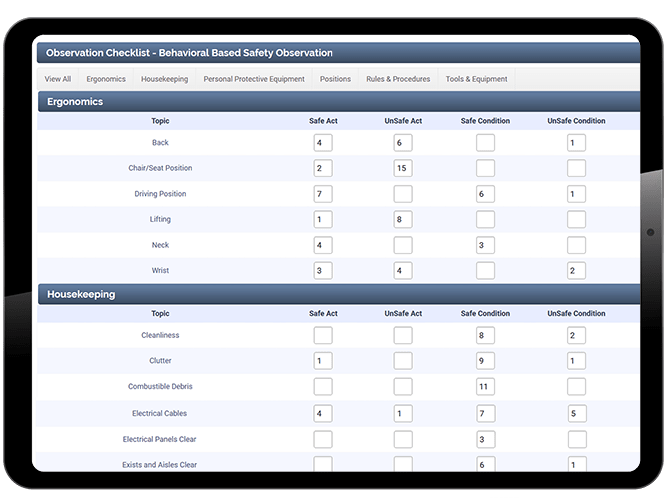This screenshot has height=498, width=664.
Task: Switch to the Positions tab
Action: [335, 79]
